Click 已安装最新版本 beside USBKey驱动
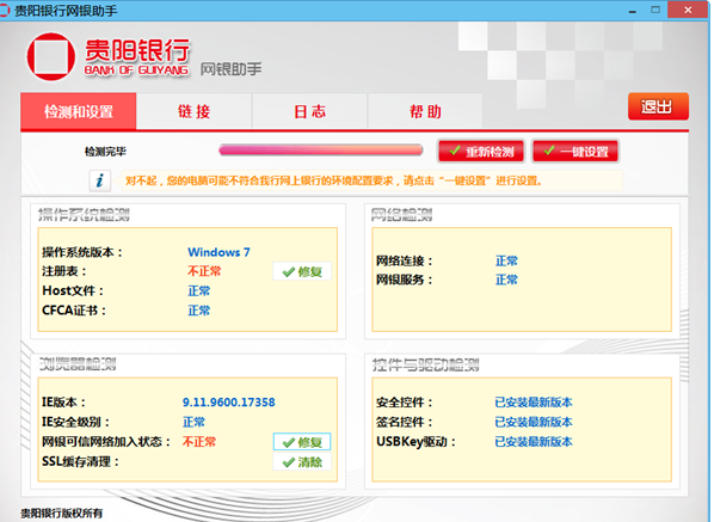This screenshot has height=522, width=714. click(x=533, y=442)
